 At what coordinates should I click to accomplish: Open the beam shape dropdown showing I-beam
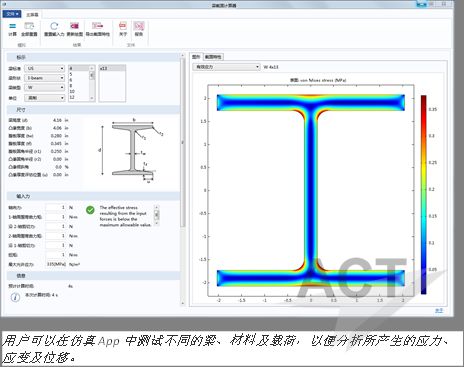[44, 78]
